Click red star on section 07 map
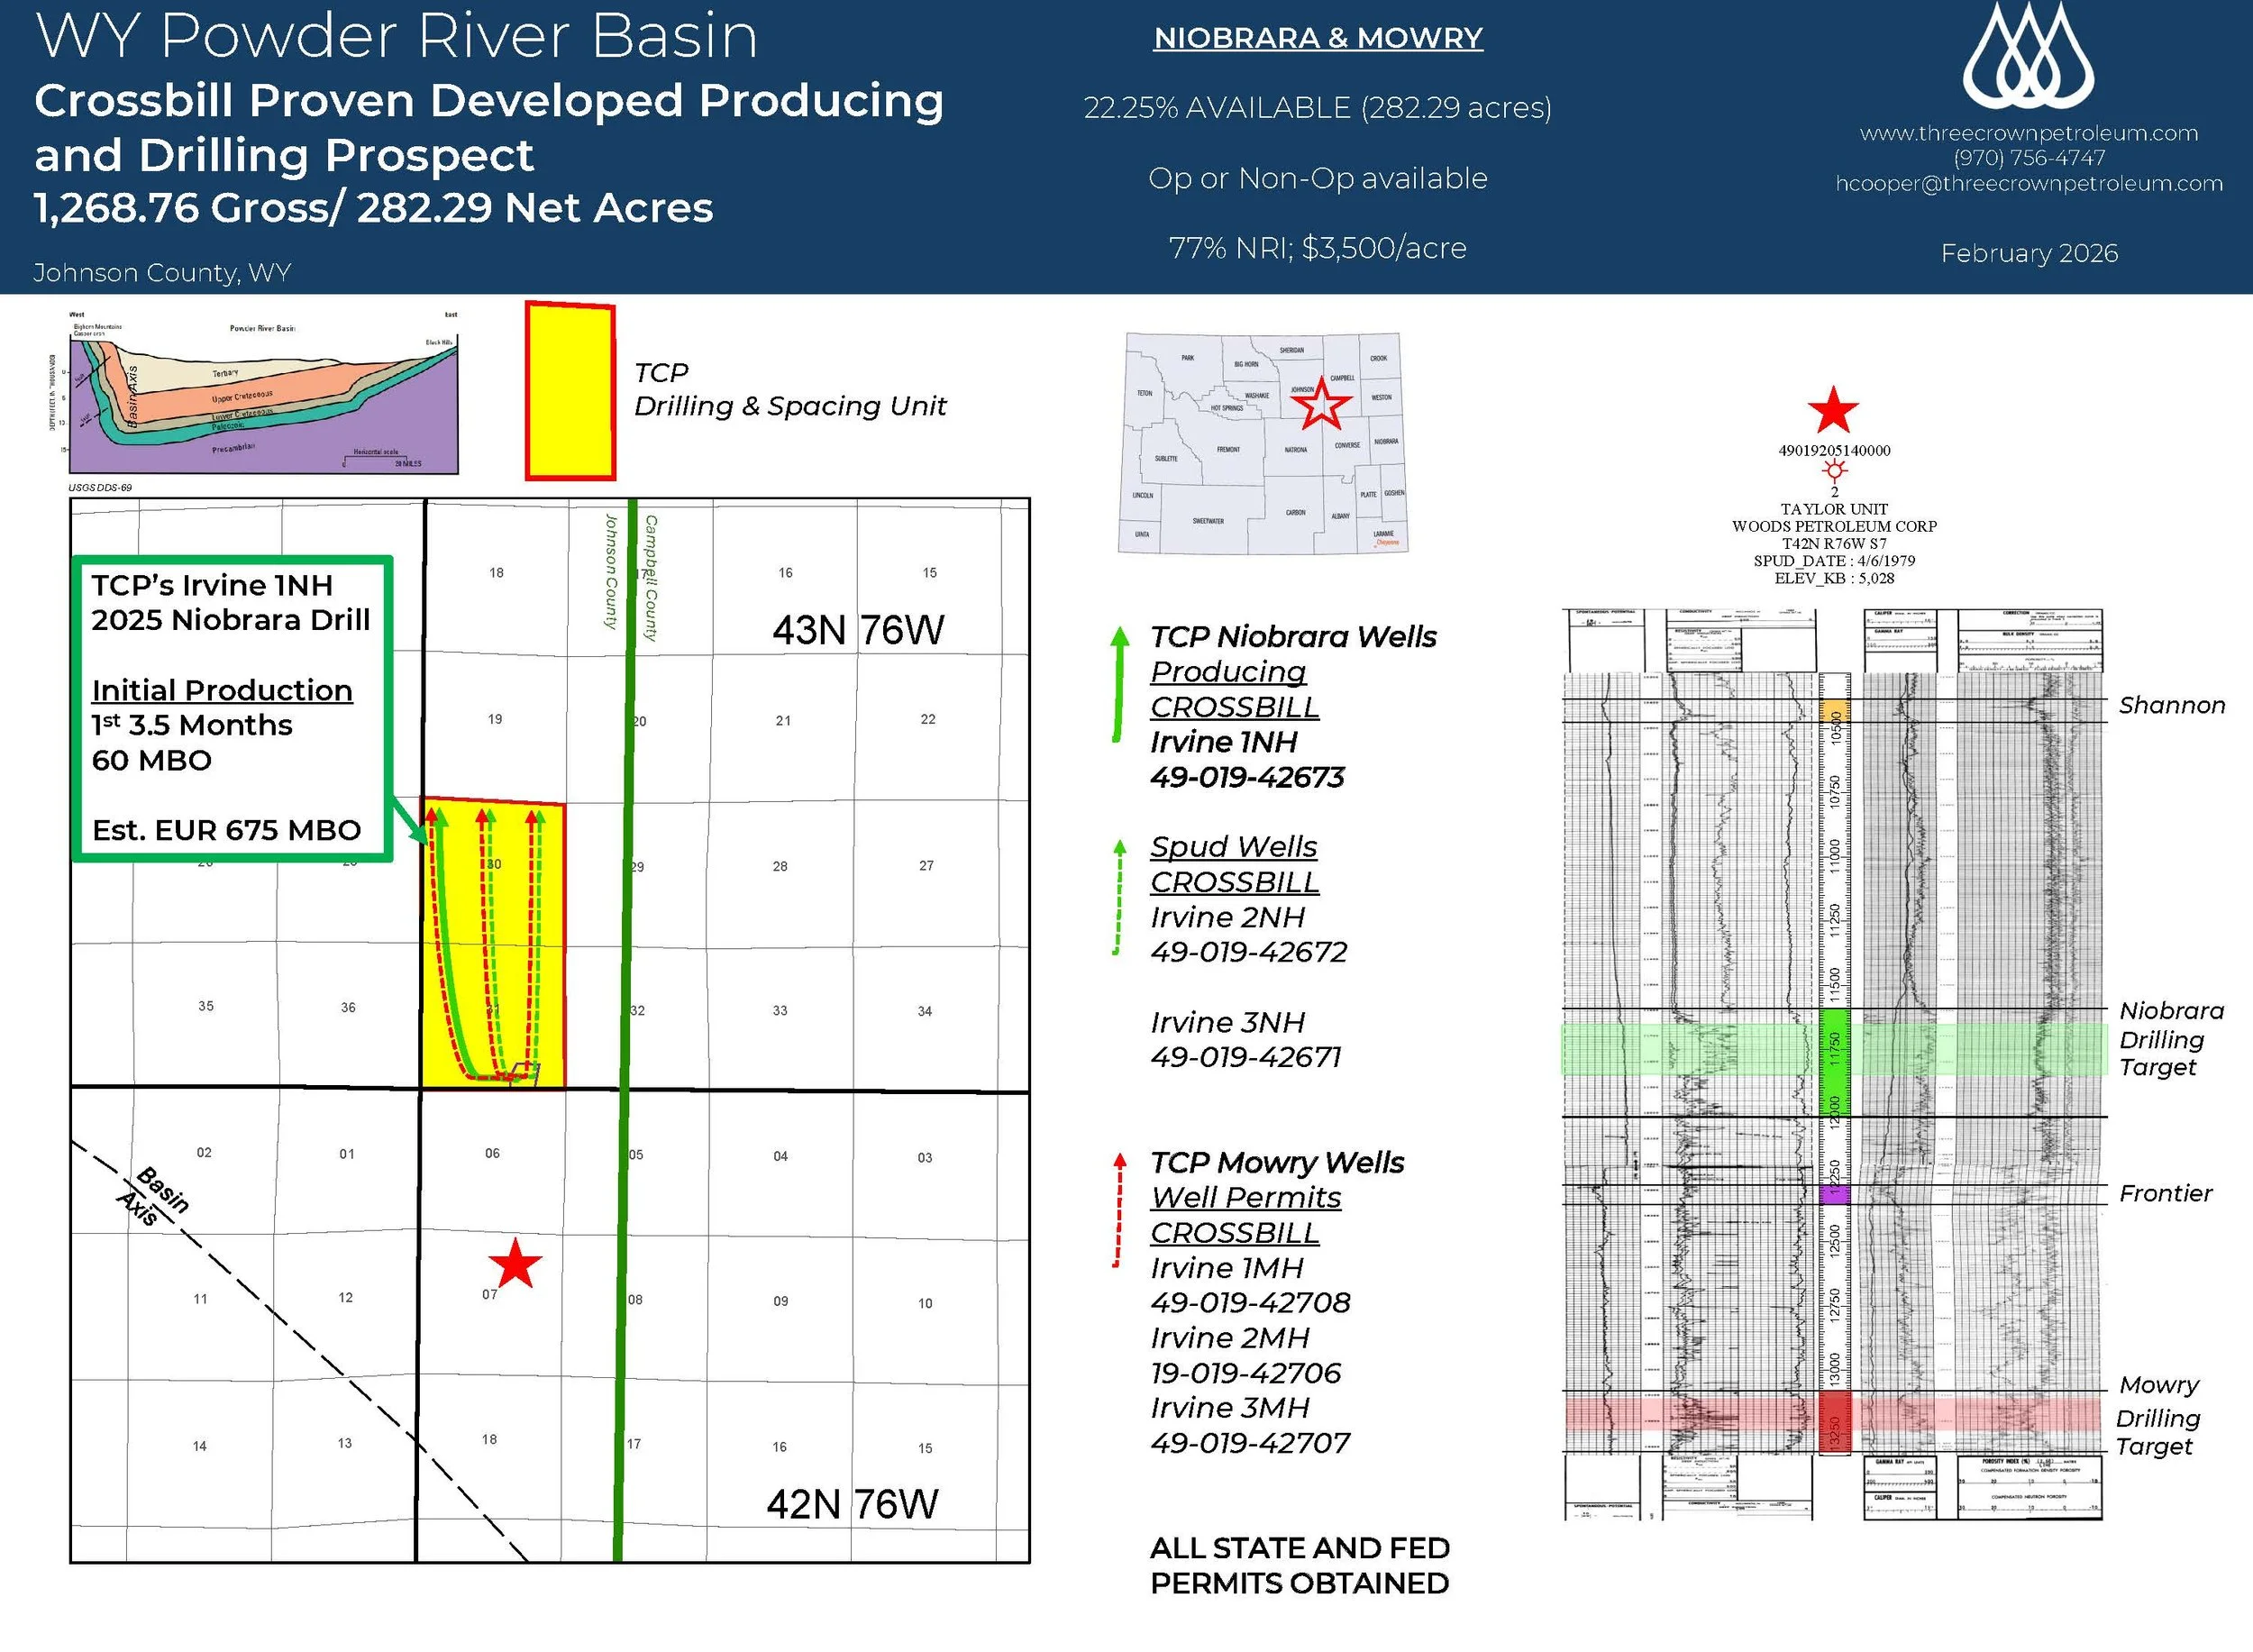The image size is (2253, 1652). click(515, 1264)
